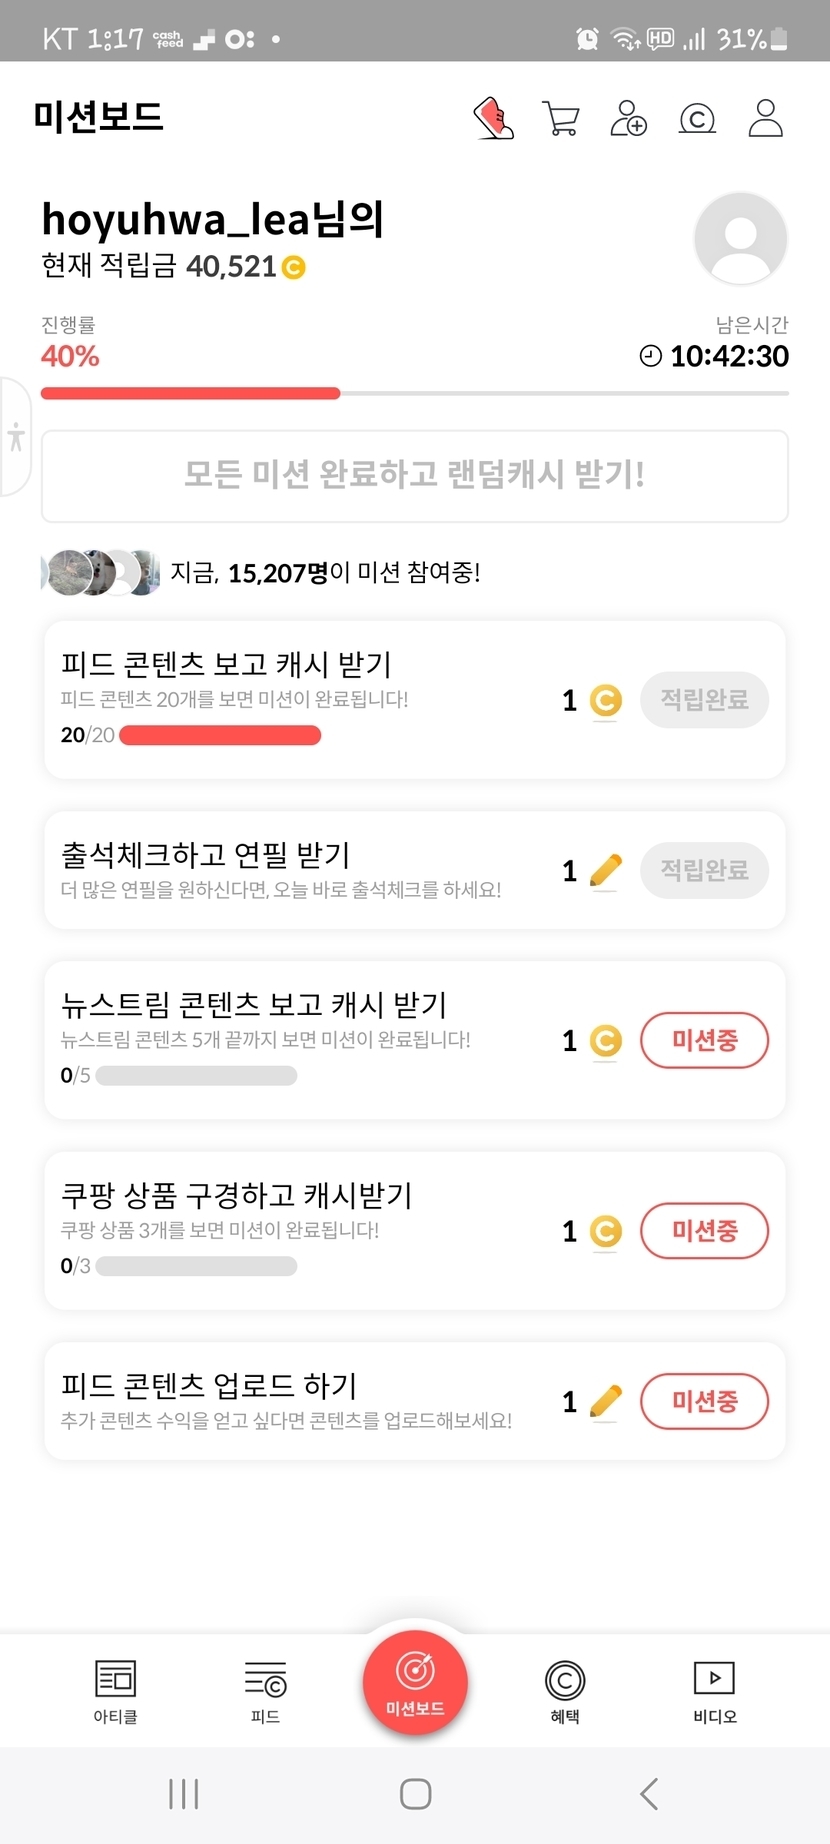Open the red sneaker step icon
830x1844 pixels.
(x=493, y=118)
